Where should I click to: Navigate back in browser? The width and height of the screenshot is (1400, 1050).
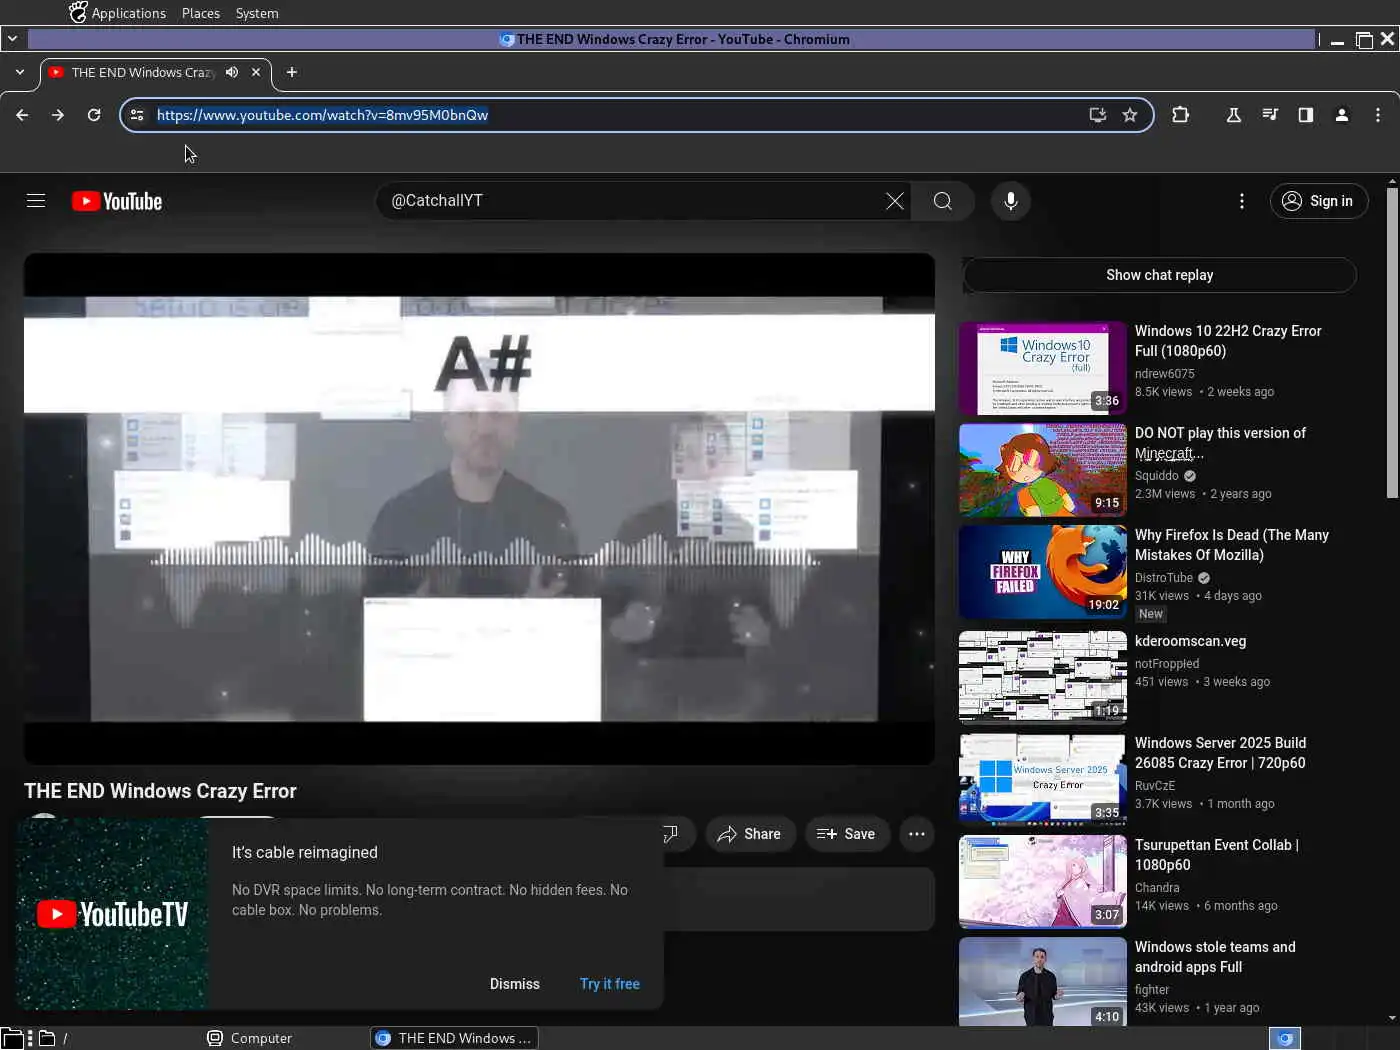(x=22, y=115)
